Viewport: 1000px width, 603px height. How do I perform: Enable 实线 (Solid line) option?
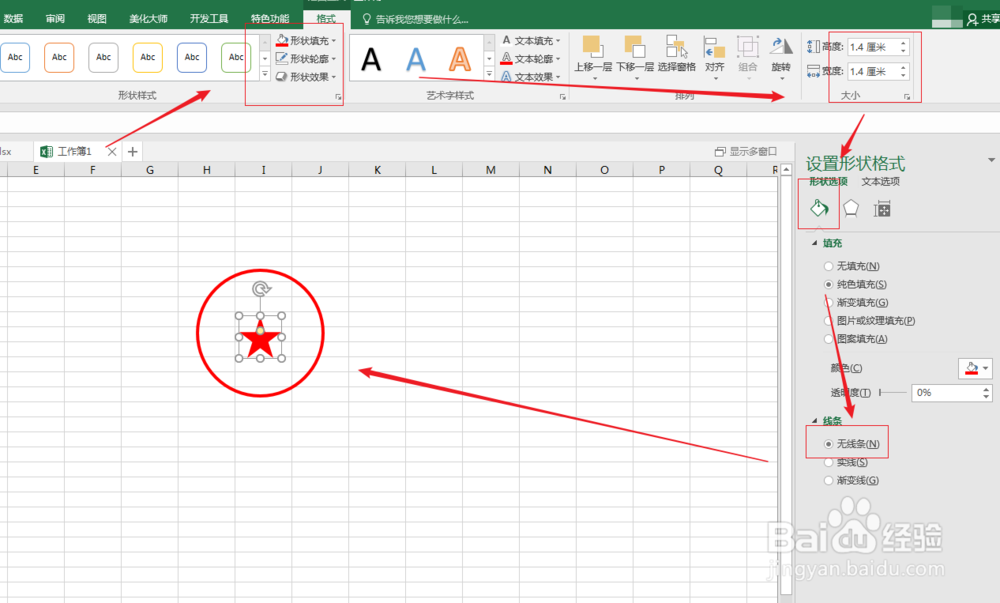(x=847, y=461)
